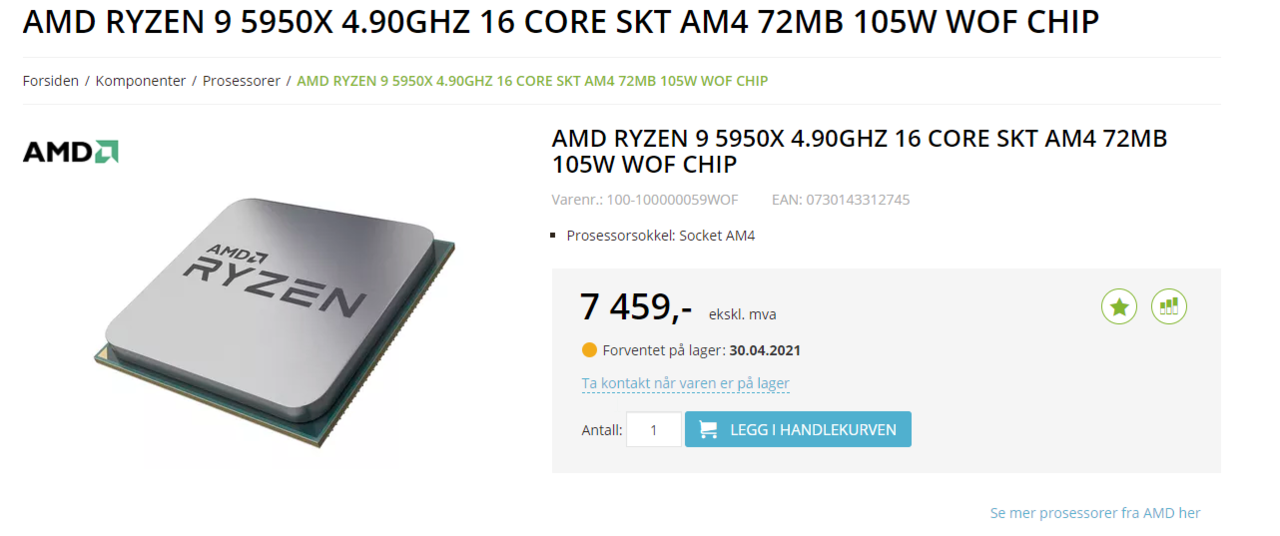Click 'Ta kontakt når varen er på lager'
This screenshot has width=1280, height=536.
click(x=686, y=383)
